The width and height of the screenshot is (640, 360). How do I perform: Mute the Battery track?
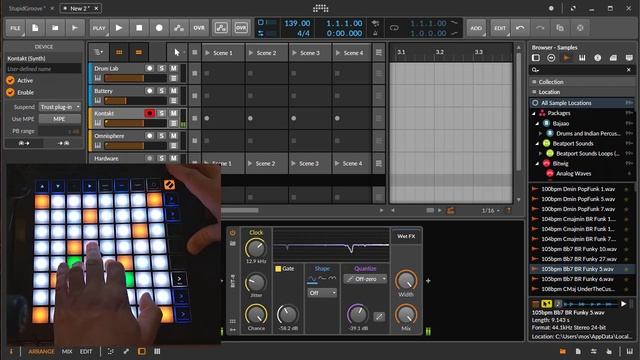coord(173,91)
